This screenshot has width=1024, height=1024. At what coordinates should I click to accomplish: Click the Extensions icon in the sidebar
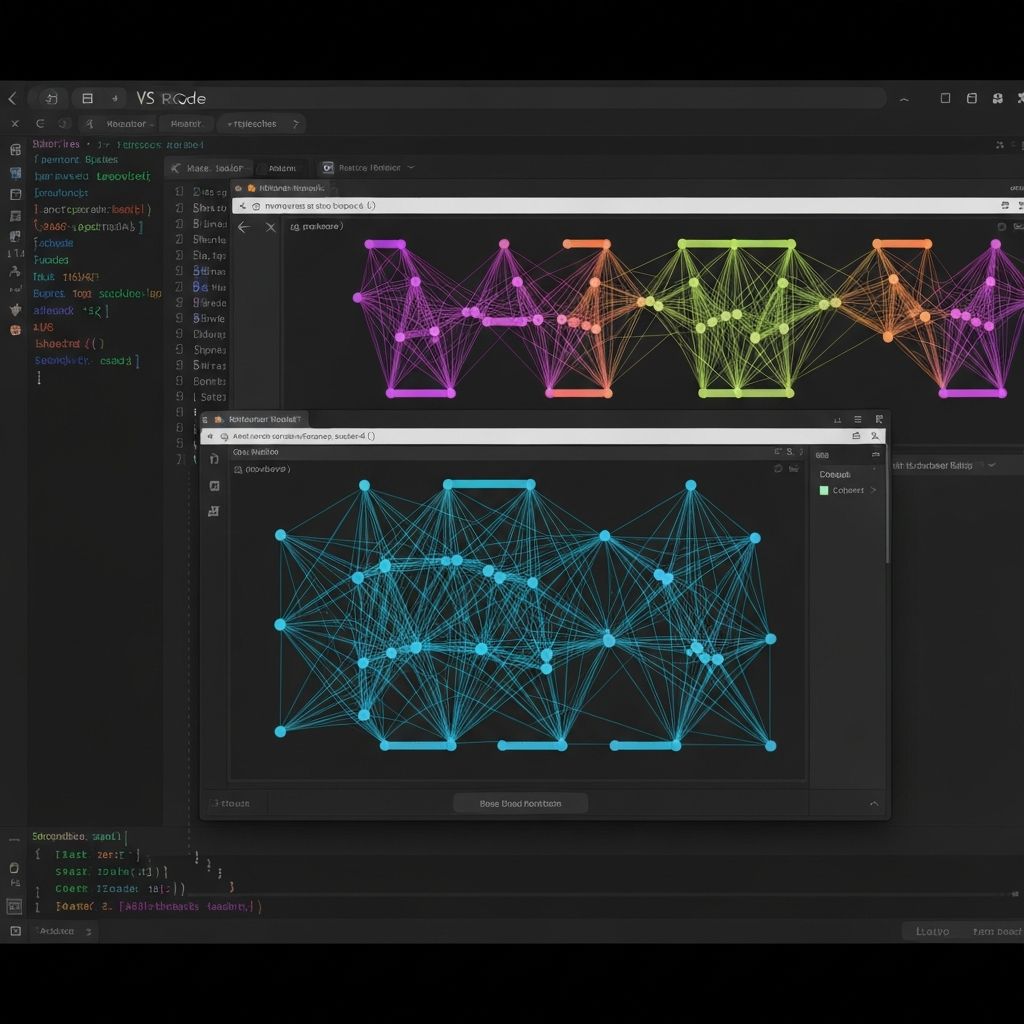click(x=15, y=234)
